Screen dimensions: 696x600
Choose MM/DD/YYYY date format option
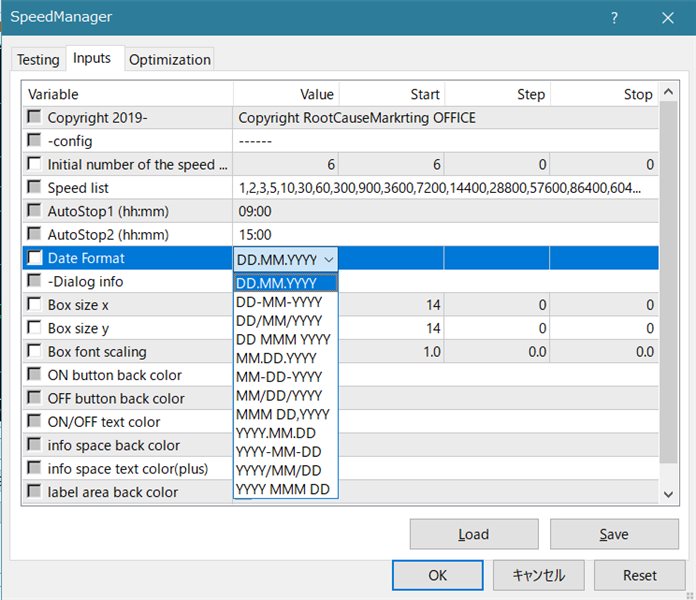(x=285, y=395)
